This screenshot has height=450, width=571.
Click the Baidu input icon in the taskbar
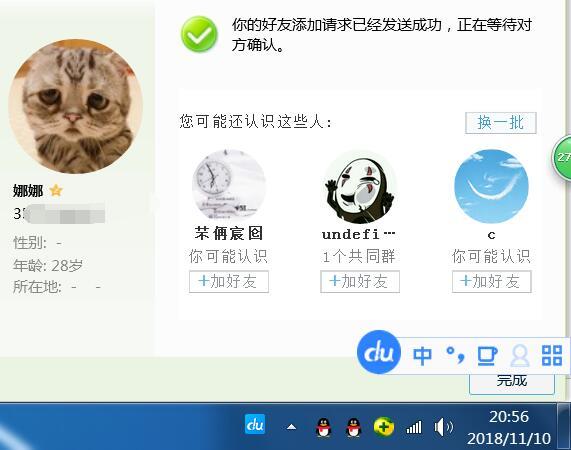(255, 425)
